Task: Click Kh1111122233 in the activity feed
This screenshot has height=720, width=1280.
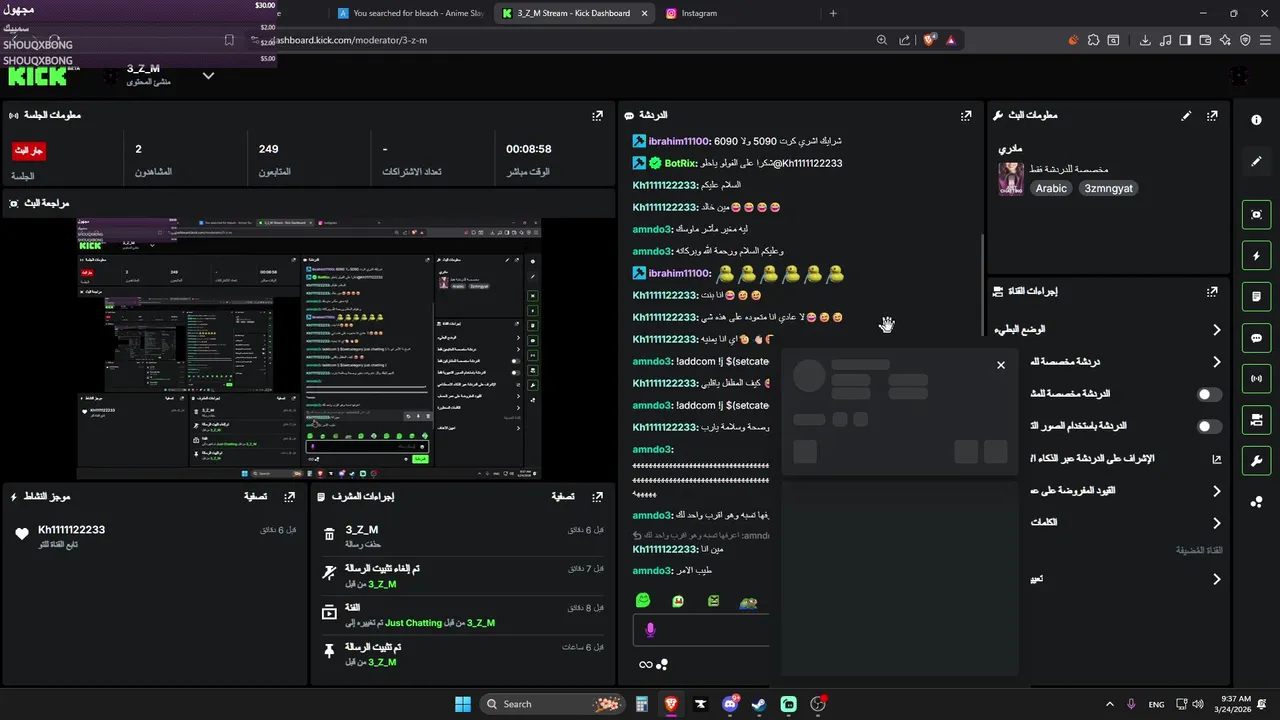Action: point(71,530)
